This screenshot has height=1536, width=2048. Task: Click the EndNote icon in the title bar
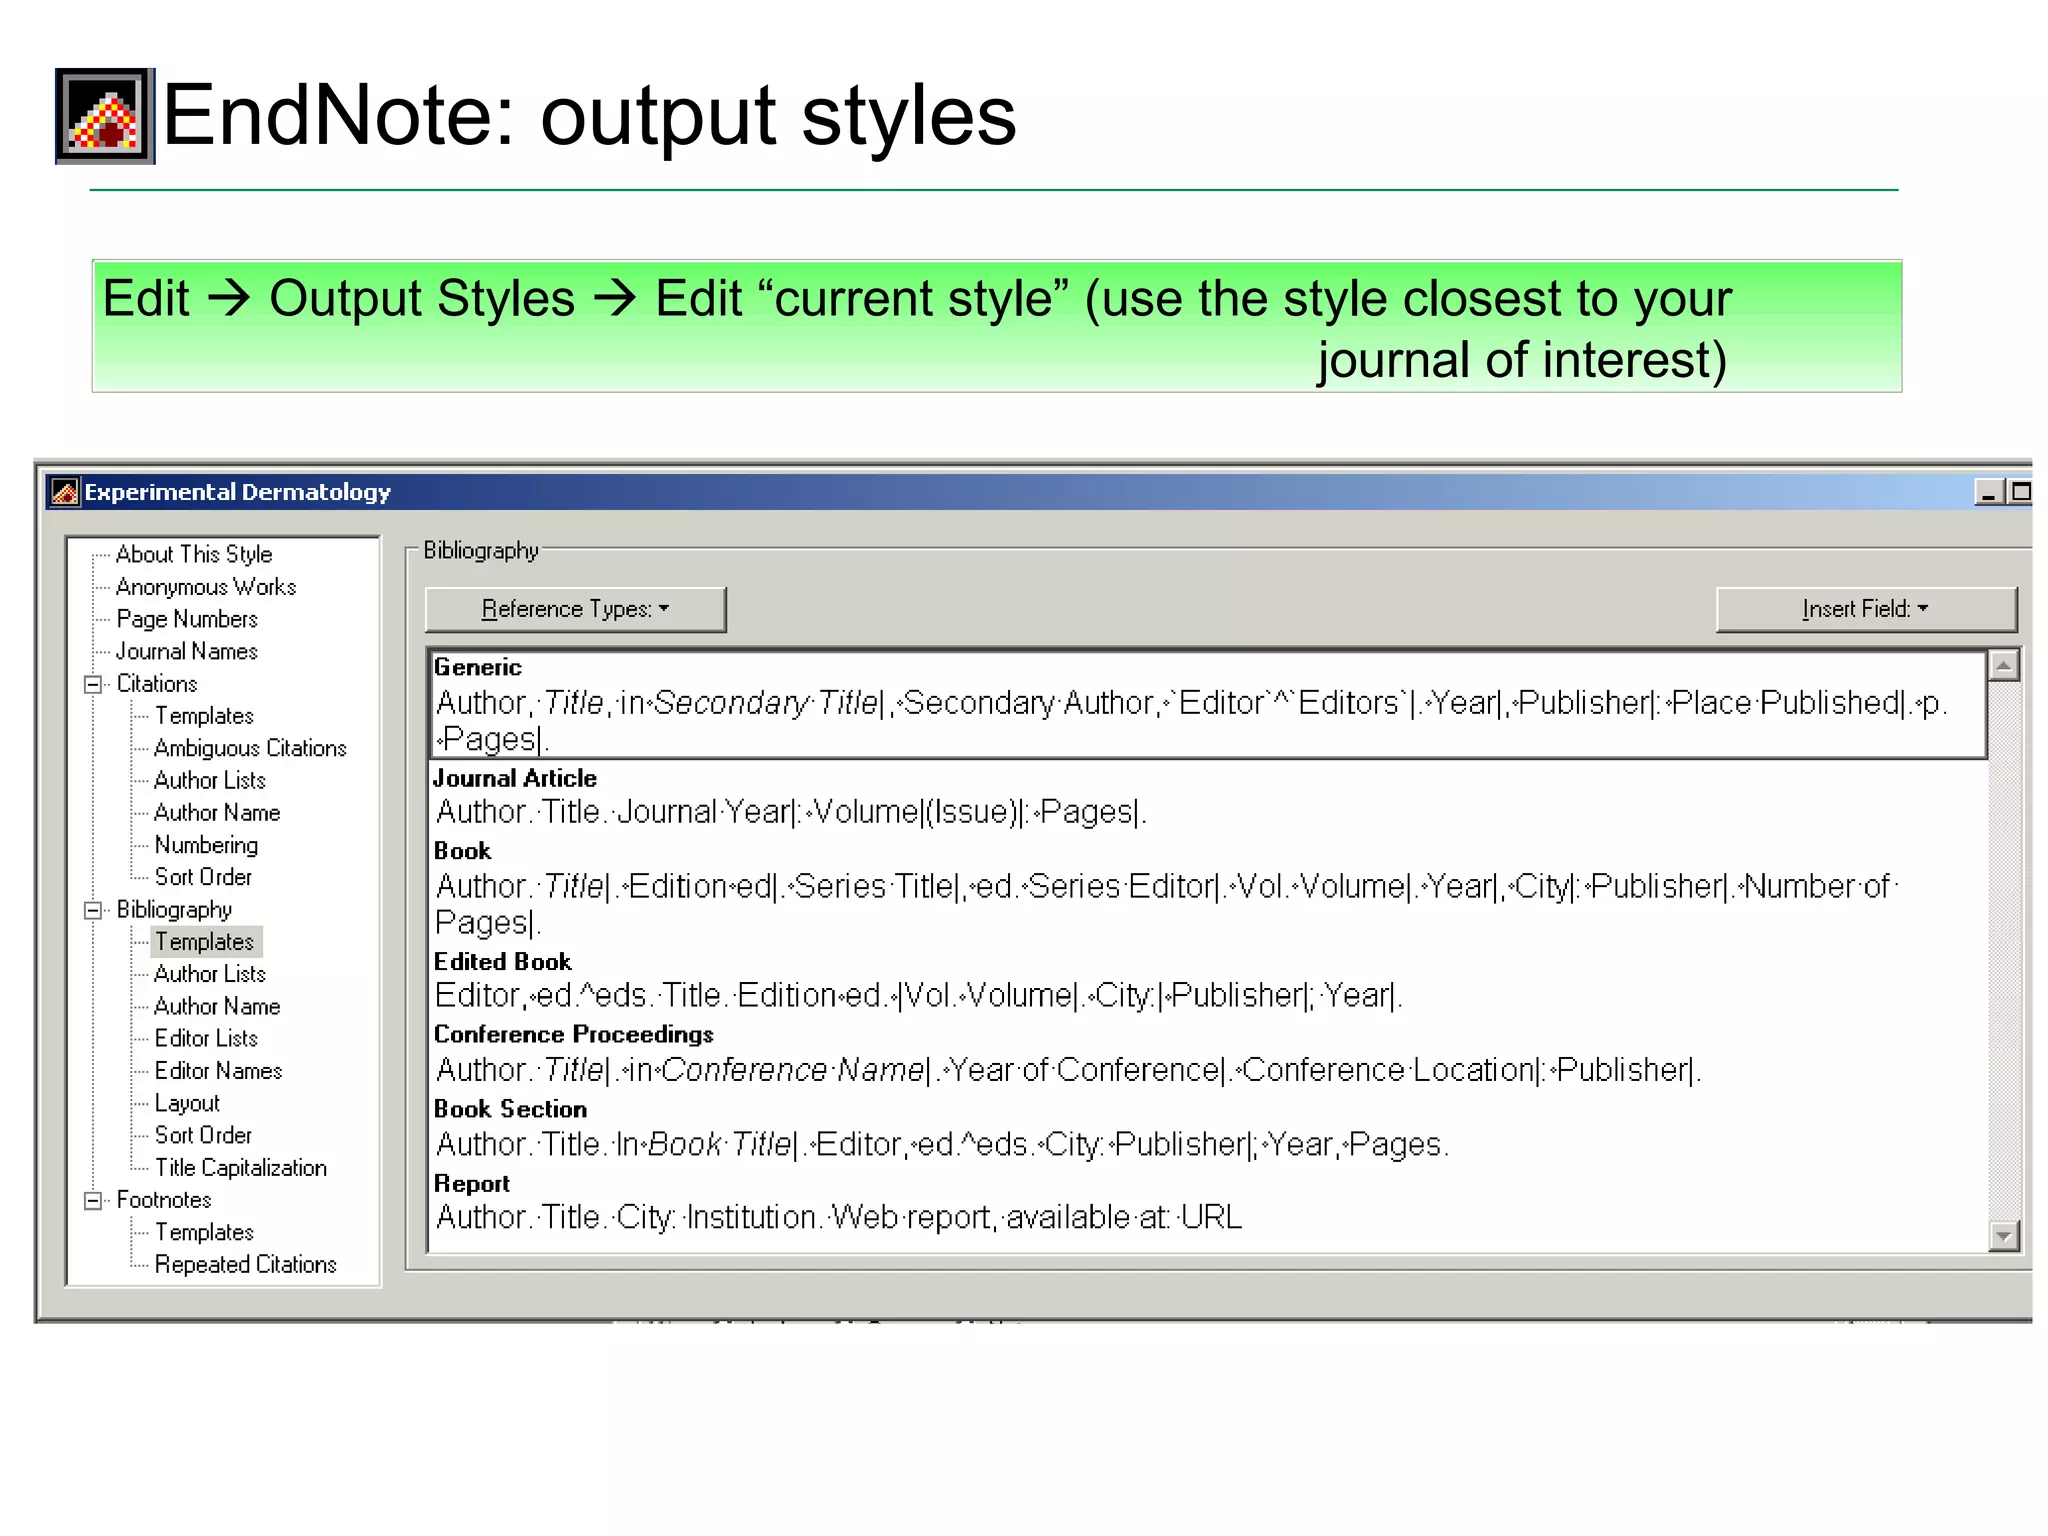[x=65, y=492]
